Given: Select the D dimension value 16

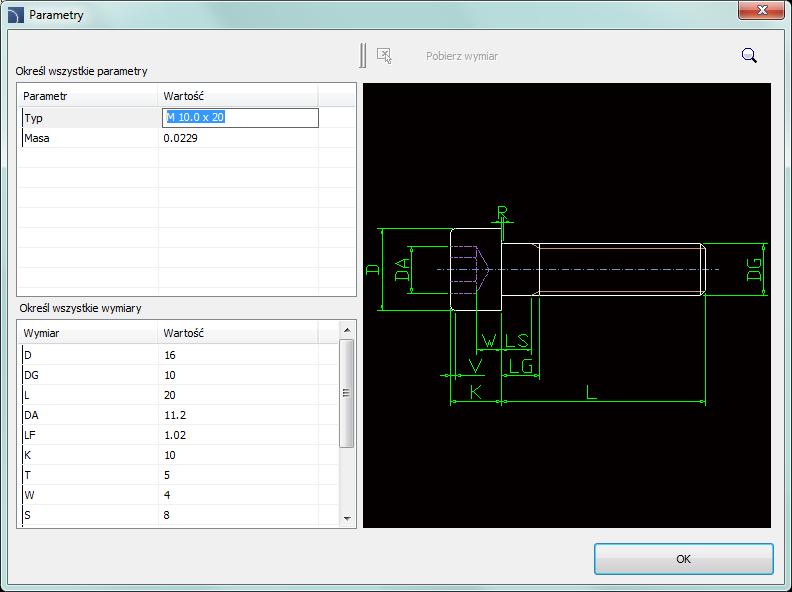Looking at the screenshot, I should [170, 355].
